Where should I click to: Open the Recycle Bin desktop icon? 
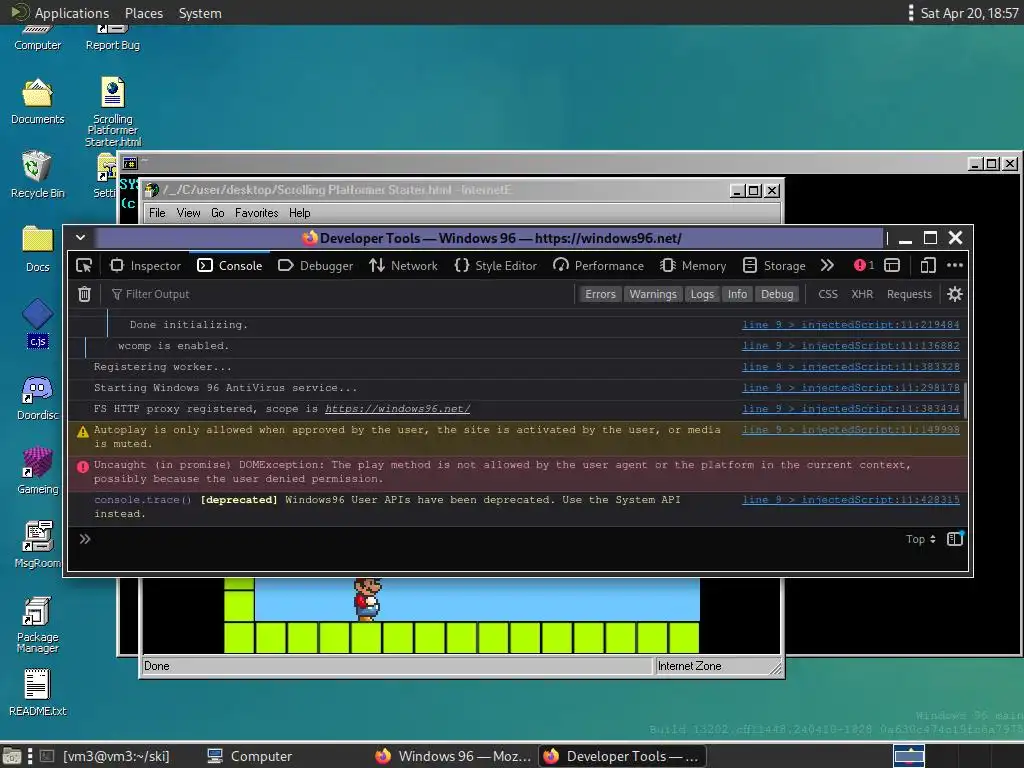pyautogui.click(x=37, y=174)
